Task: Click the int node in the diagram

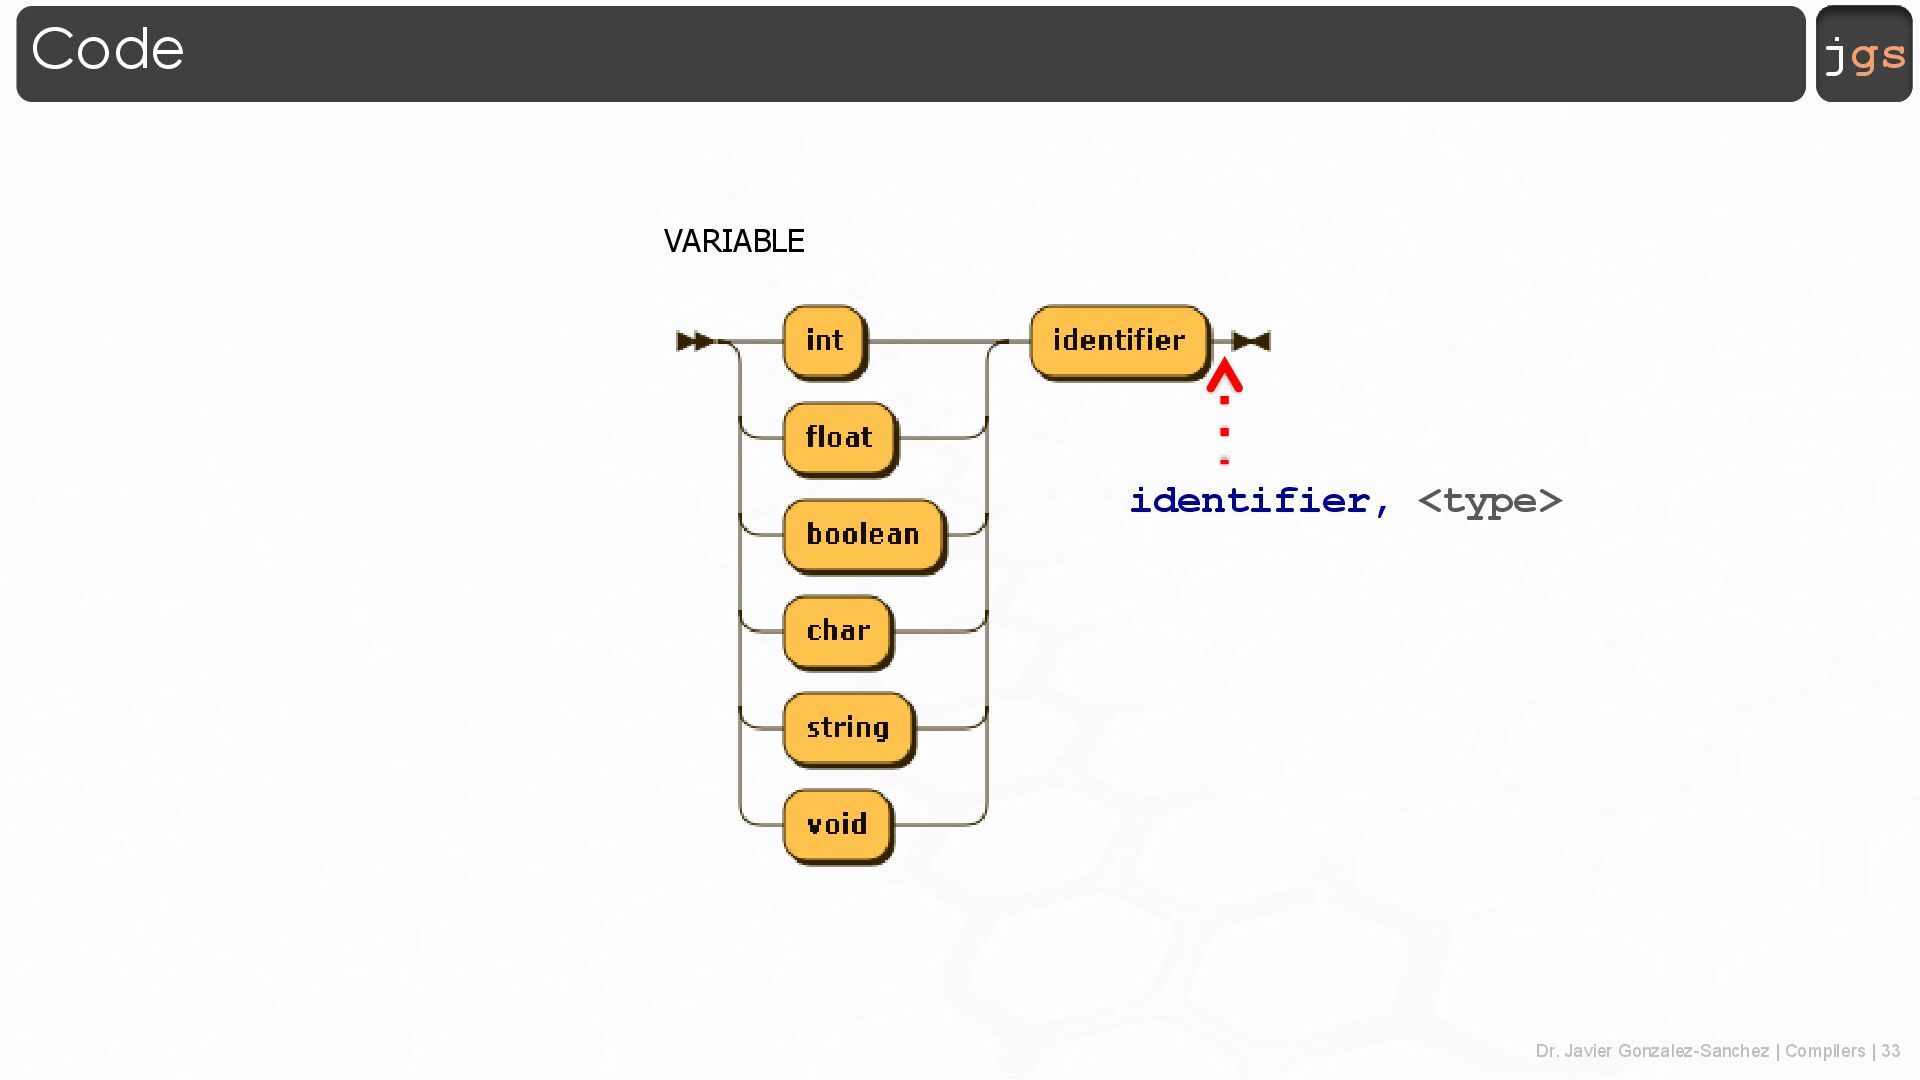Action: point(824,341)
